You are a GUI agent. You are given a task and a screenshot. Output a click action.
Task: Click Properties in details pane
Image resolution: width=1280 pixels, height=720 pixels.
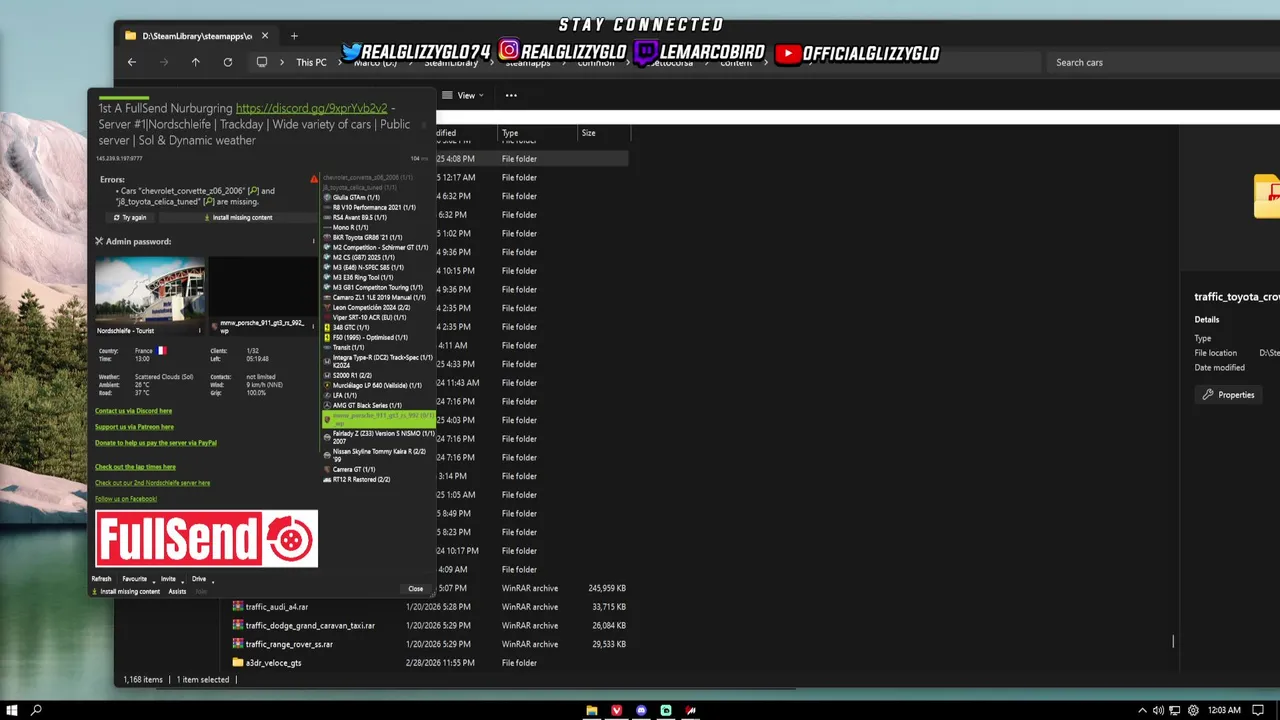tap(1228, 395)
